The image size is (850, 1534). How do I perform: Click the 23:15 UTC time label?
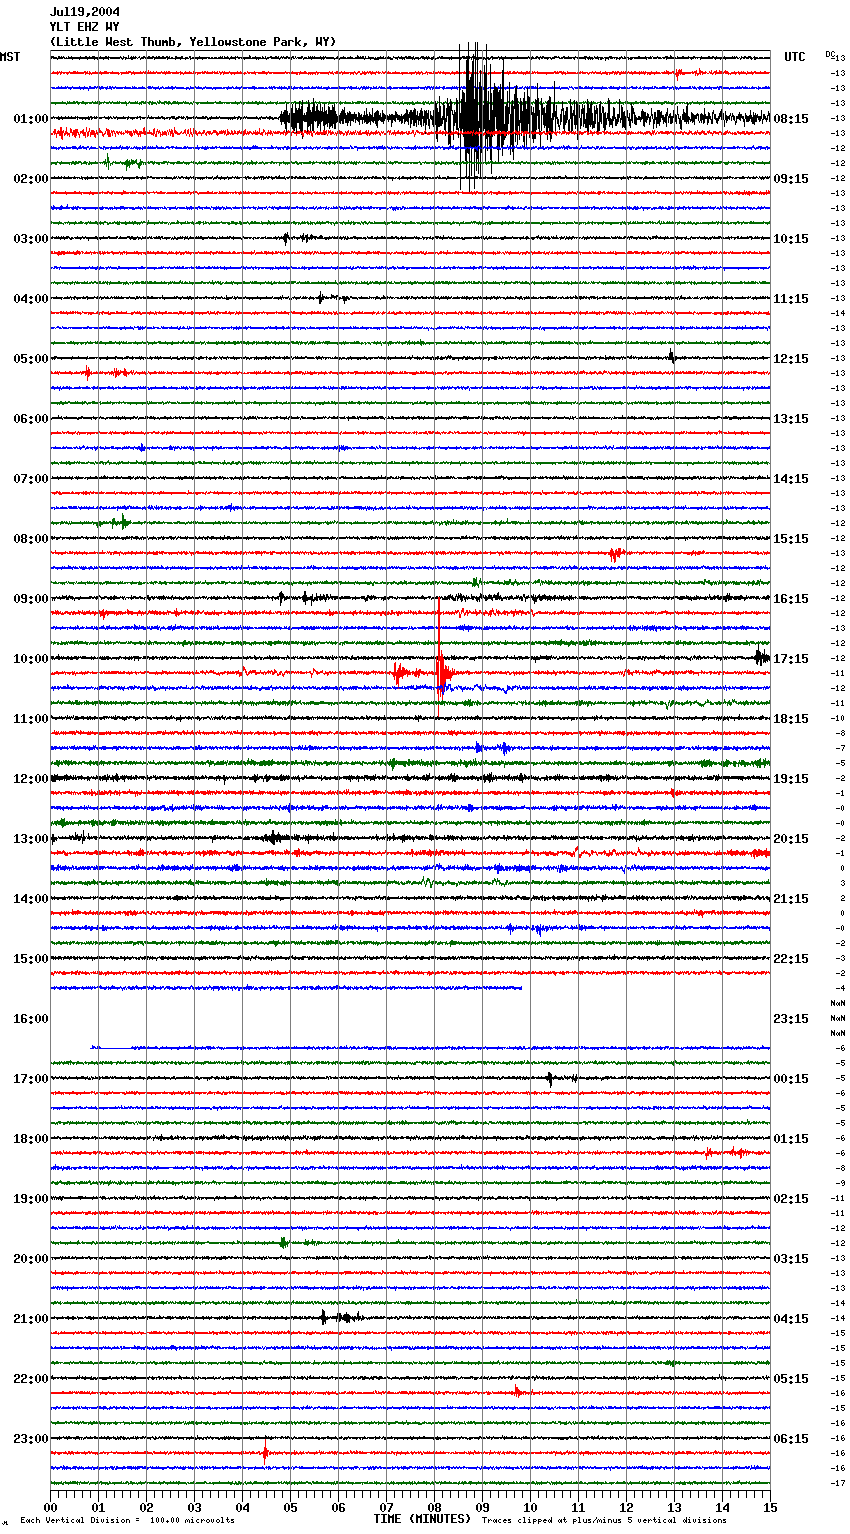click(x=791, y=1019)
